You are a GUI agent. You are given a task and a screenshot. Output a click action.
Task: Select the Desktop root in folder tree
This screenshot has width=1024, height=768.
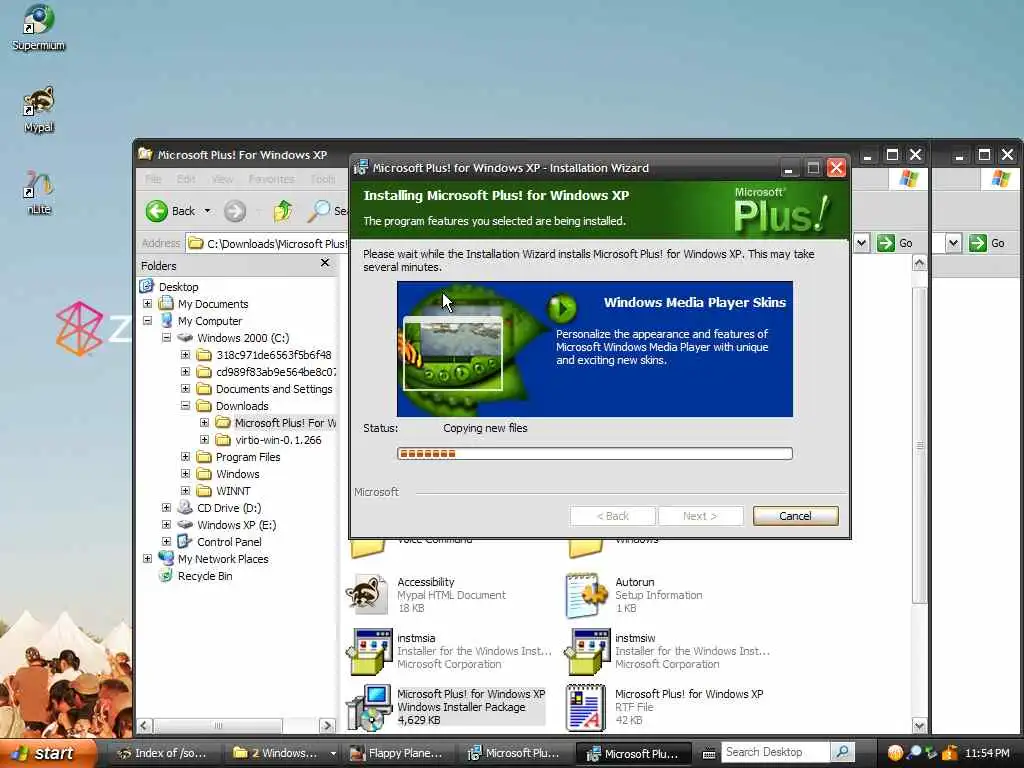[x=178, y=287]
